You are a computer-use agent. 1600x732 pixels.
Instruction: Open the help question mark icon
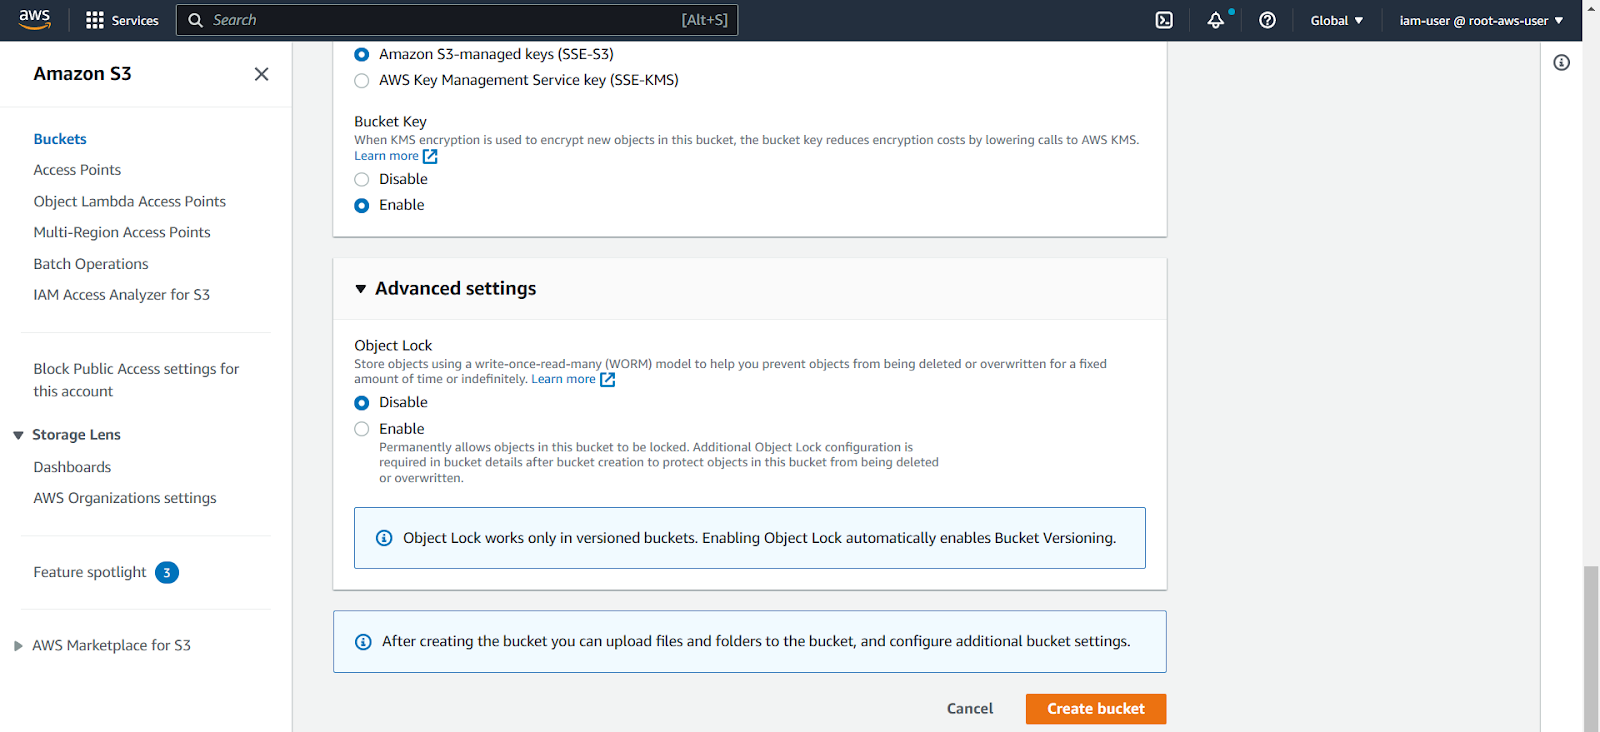1267,20
